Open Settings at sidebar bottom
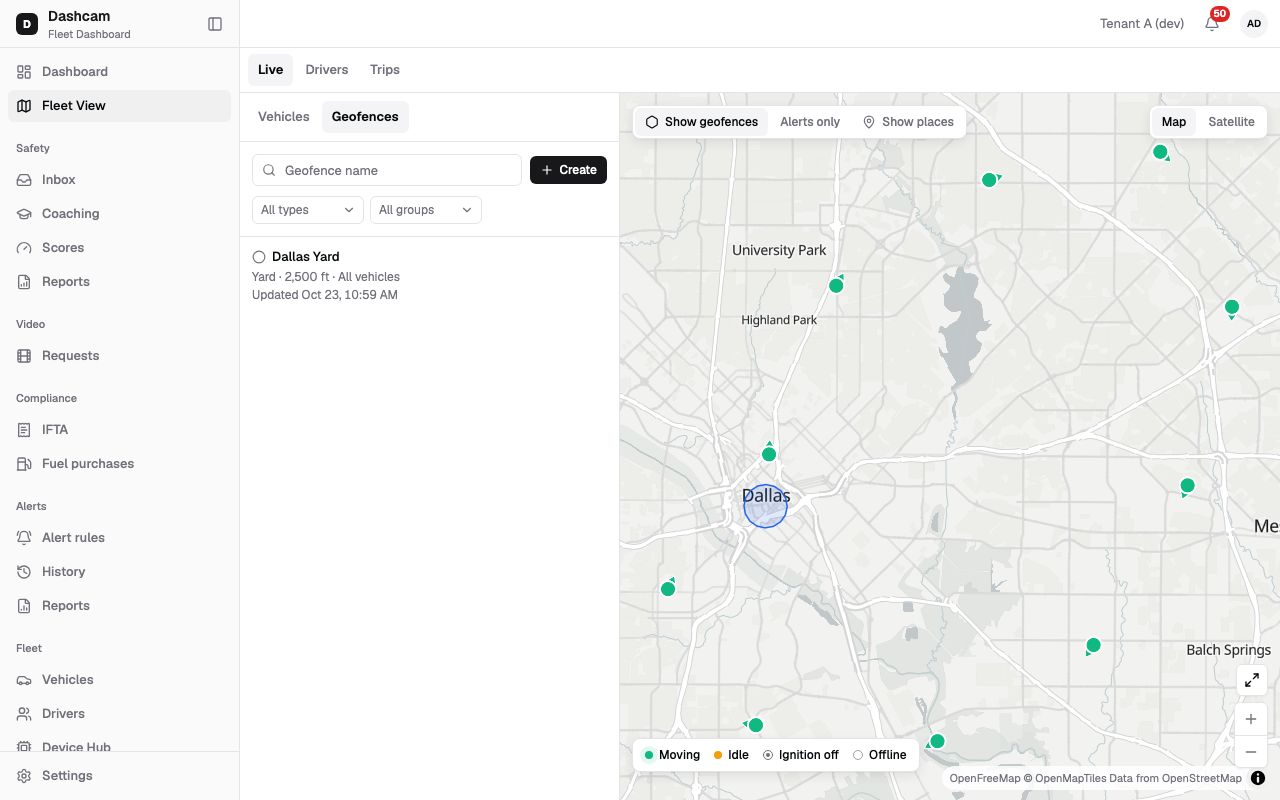The width and height of the screenshot is (1280, 800). [119, 776]
